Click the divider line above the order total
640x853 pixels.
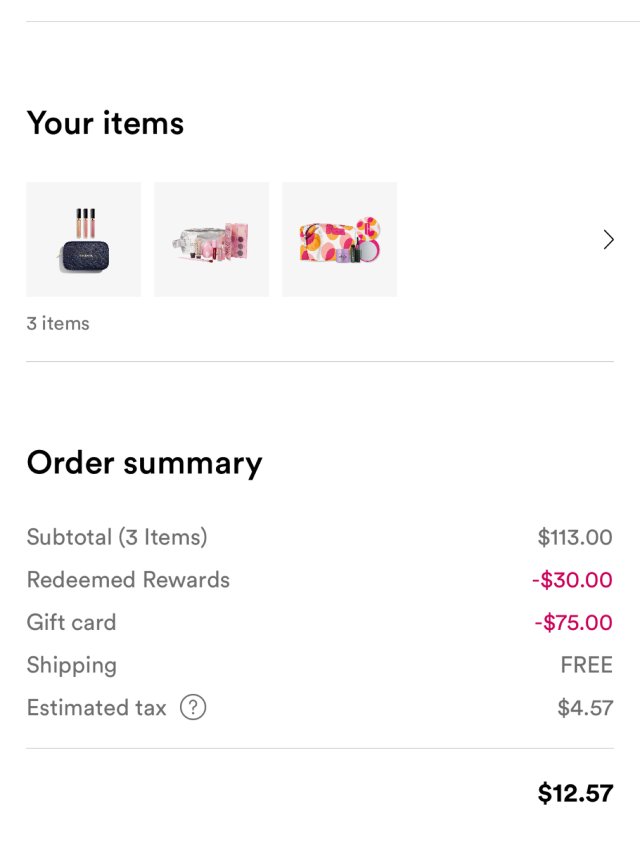click(320, 748)
